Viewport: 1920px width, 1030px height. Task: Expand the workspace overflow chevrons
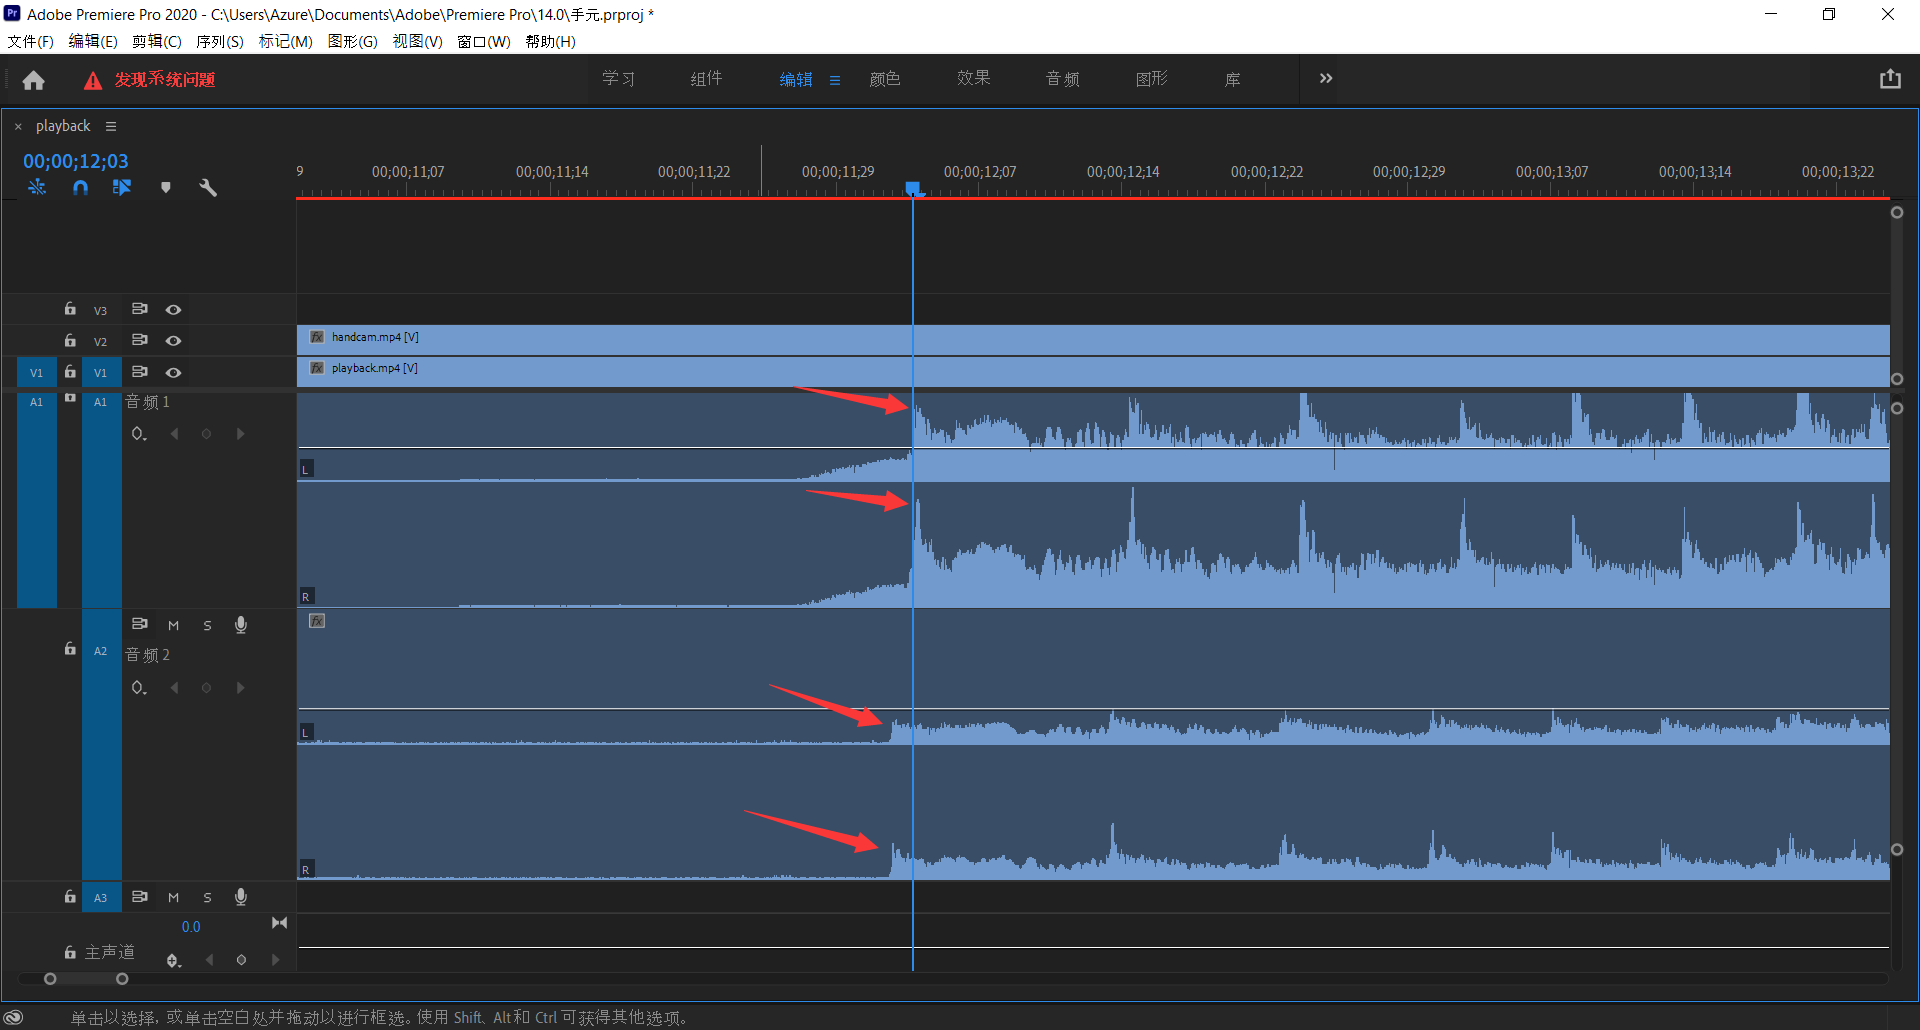1325,79
